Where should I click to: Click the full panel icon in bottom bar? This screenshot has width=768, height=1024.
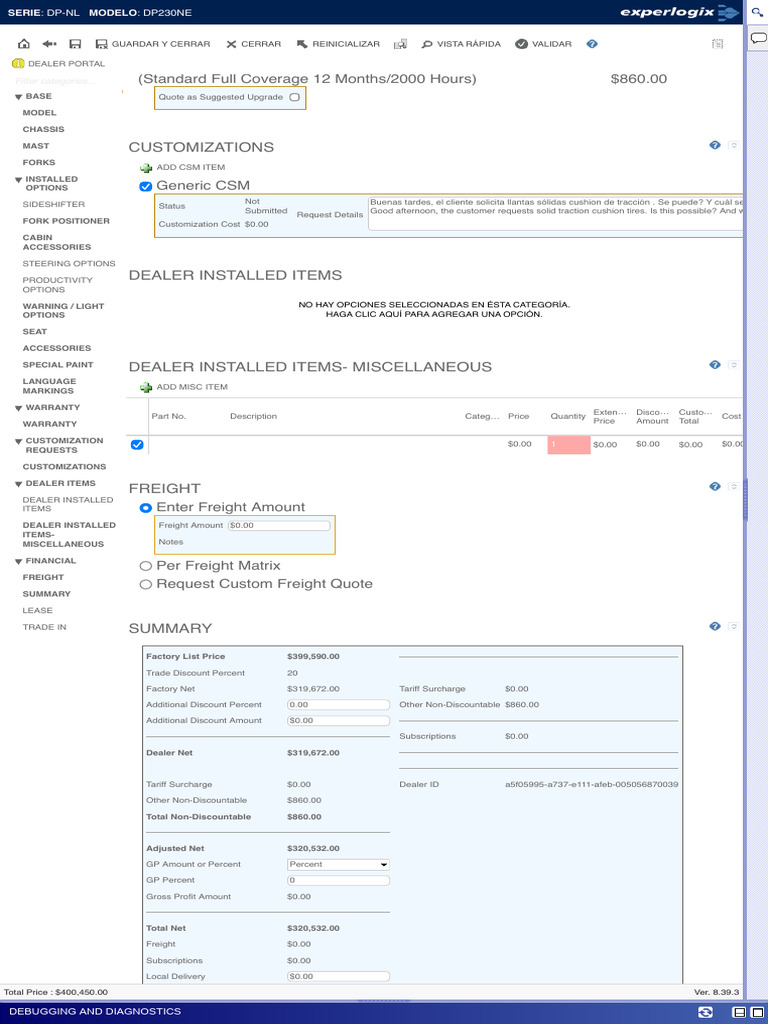[x=758, y=1012]
